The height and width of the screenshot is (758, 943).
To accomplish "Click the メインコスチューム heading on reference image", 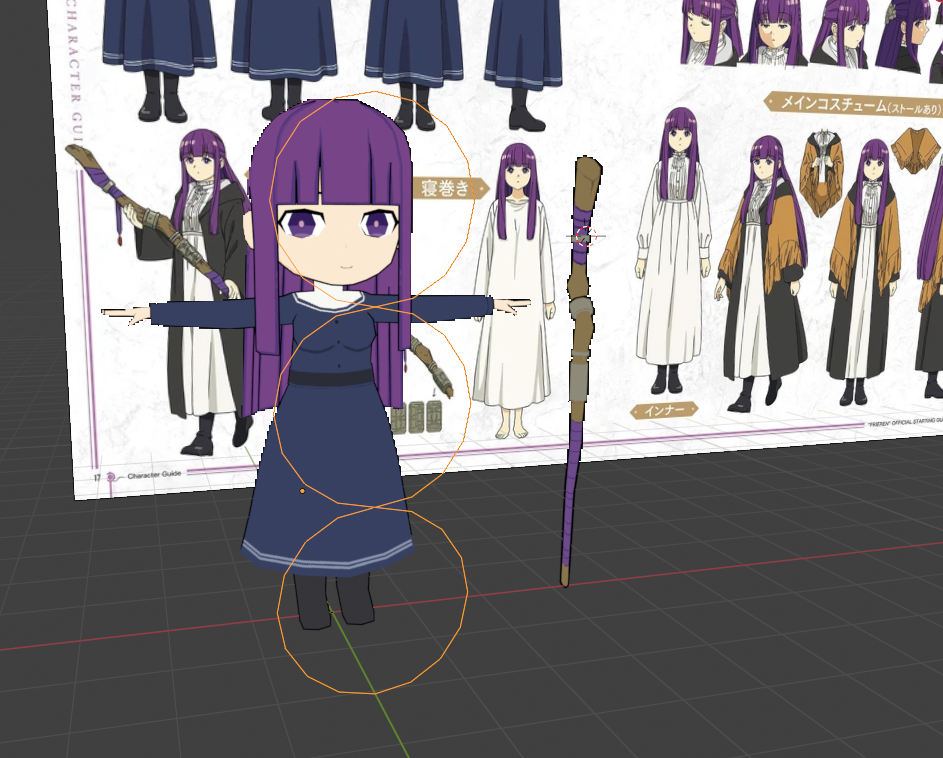I will [x=853, y=104].
